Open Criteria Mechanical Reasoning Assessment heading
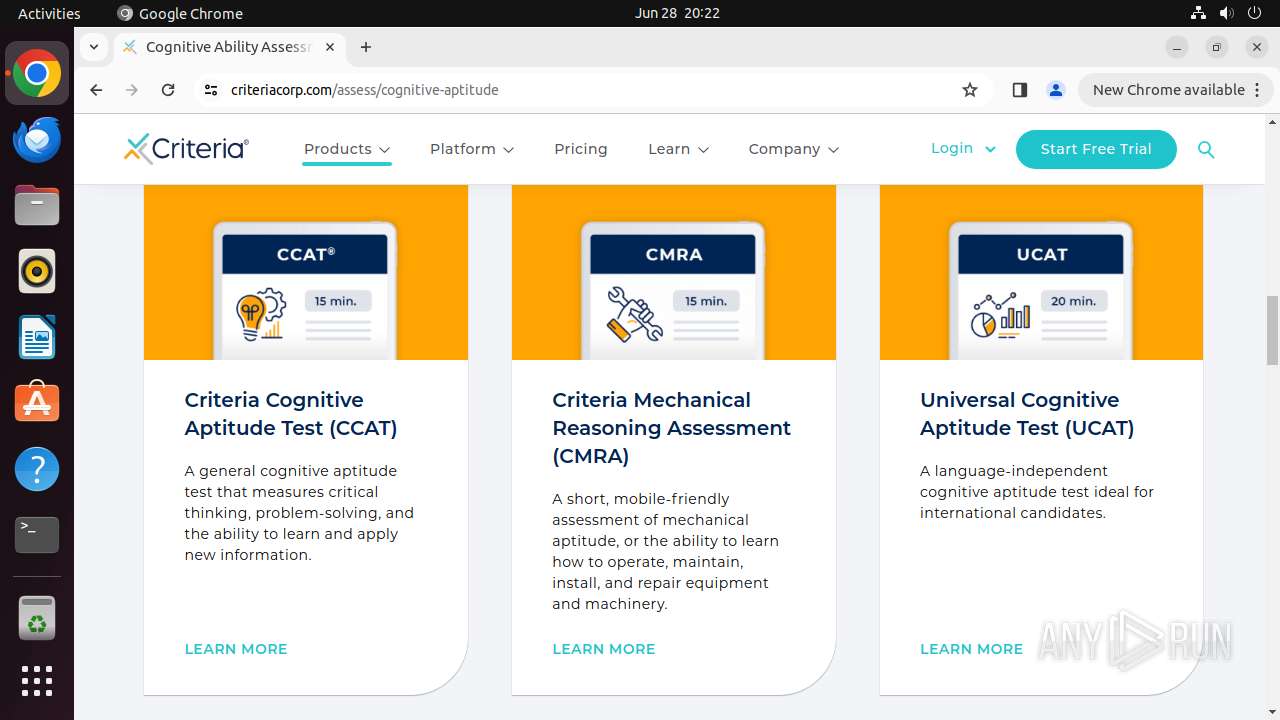1280x720 pixels. pos(671,428)
